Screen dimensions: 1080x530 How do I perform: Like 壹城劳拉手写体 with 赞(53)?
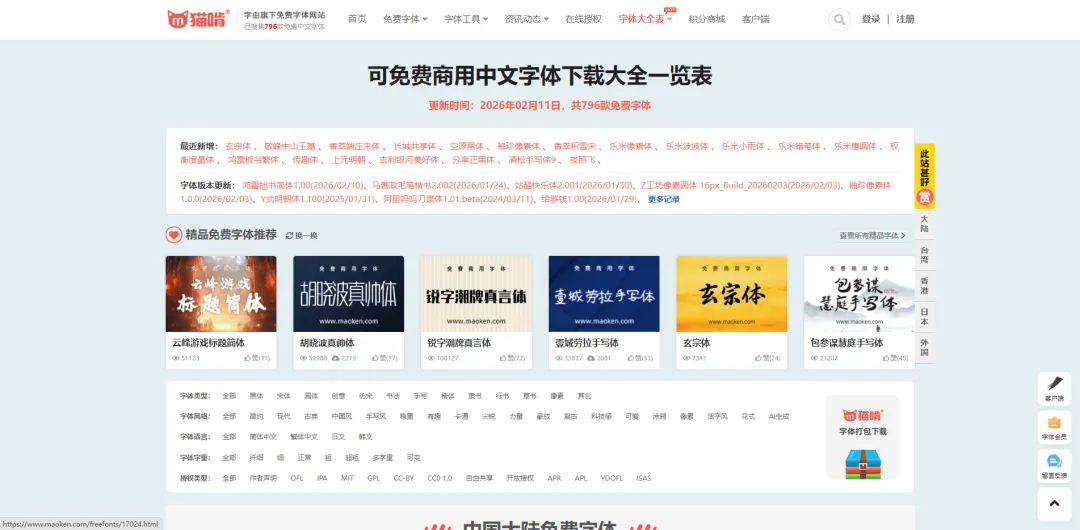click(640, 358)
